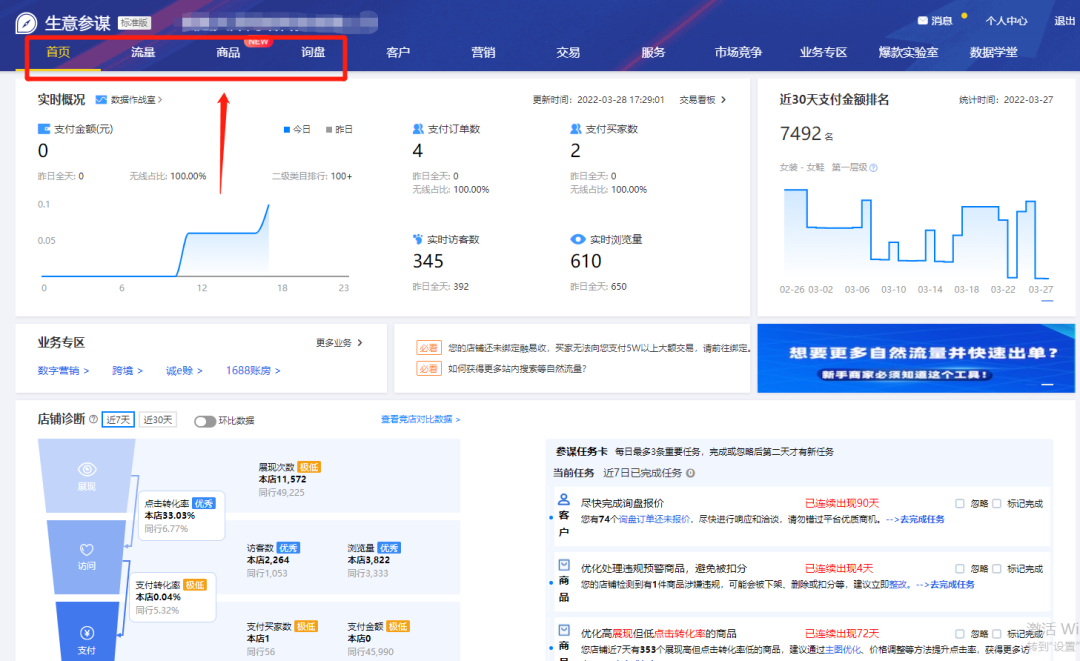Viewport: 1080px width, 661px height.
Task: Go to 服务 tab
Action: [x=653, y=52]
